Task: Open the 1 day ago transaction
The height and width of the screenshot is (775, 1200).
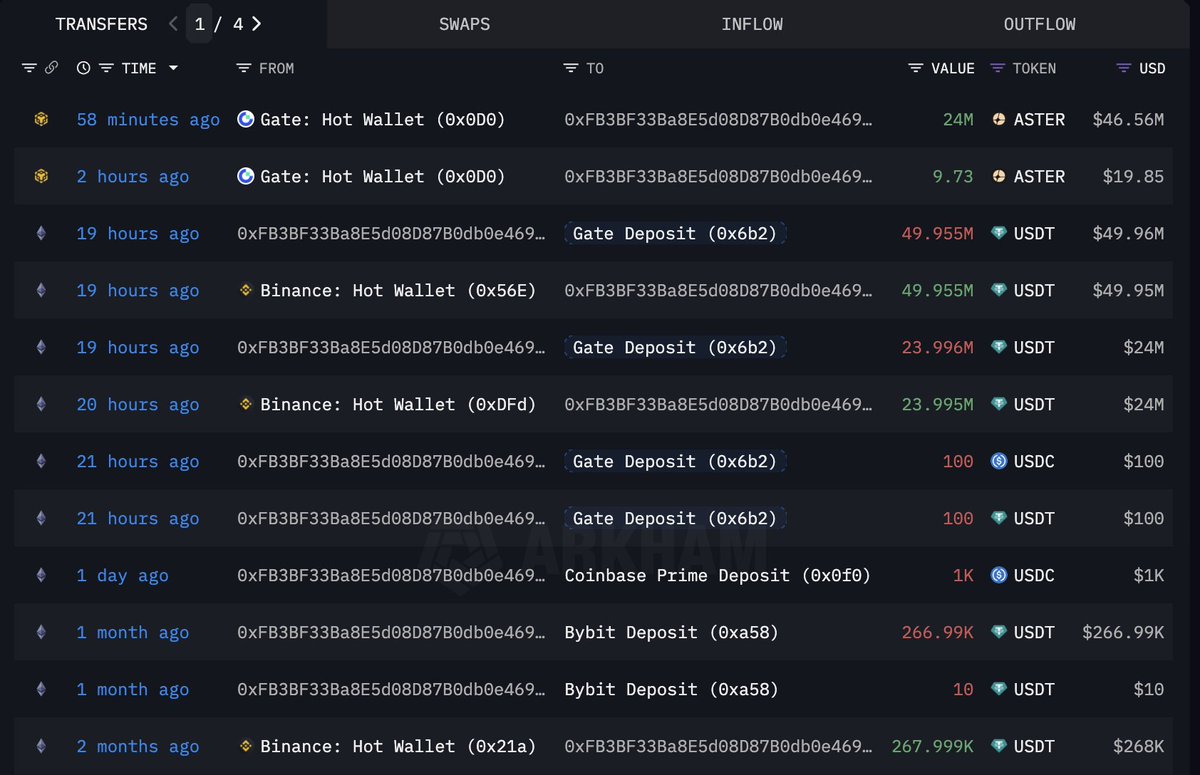Action: (122, 575)
